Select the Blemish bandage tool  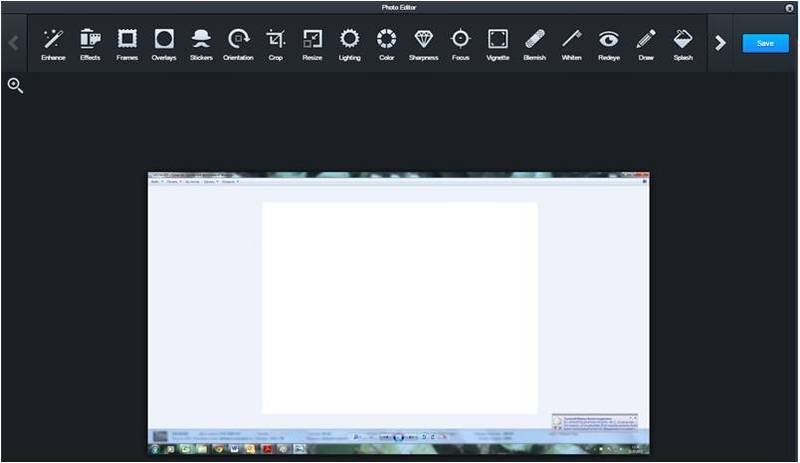click(535, 41)
